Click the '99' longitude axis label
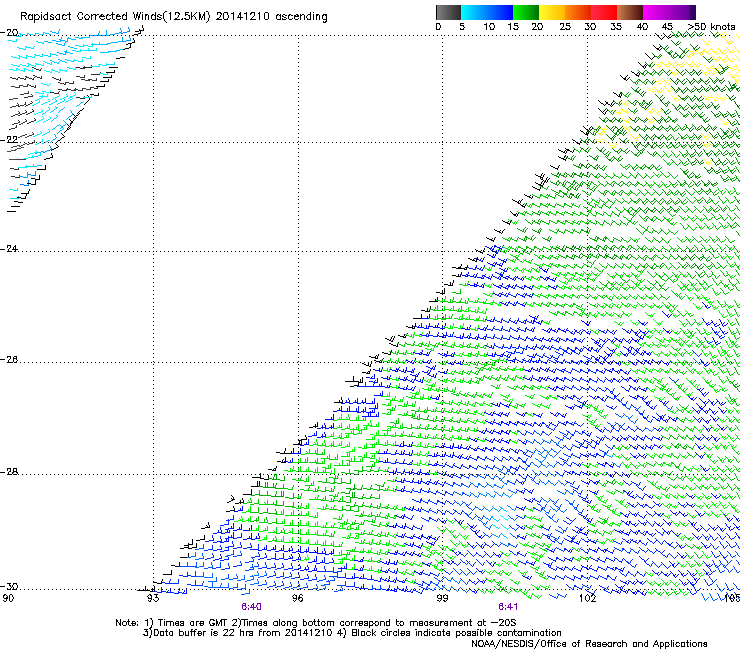Image resolution: width=740 pixels, height=650 pixels. pyautogui.click(x=442, y=598)
